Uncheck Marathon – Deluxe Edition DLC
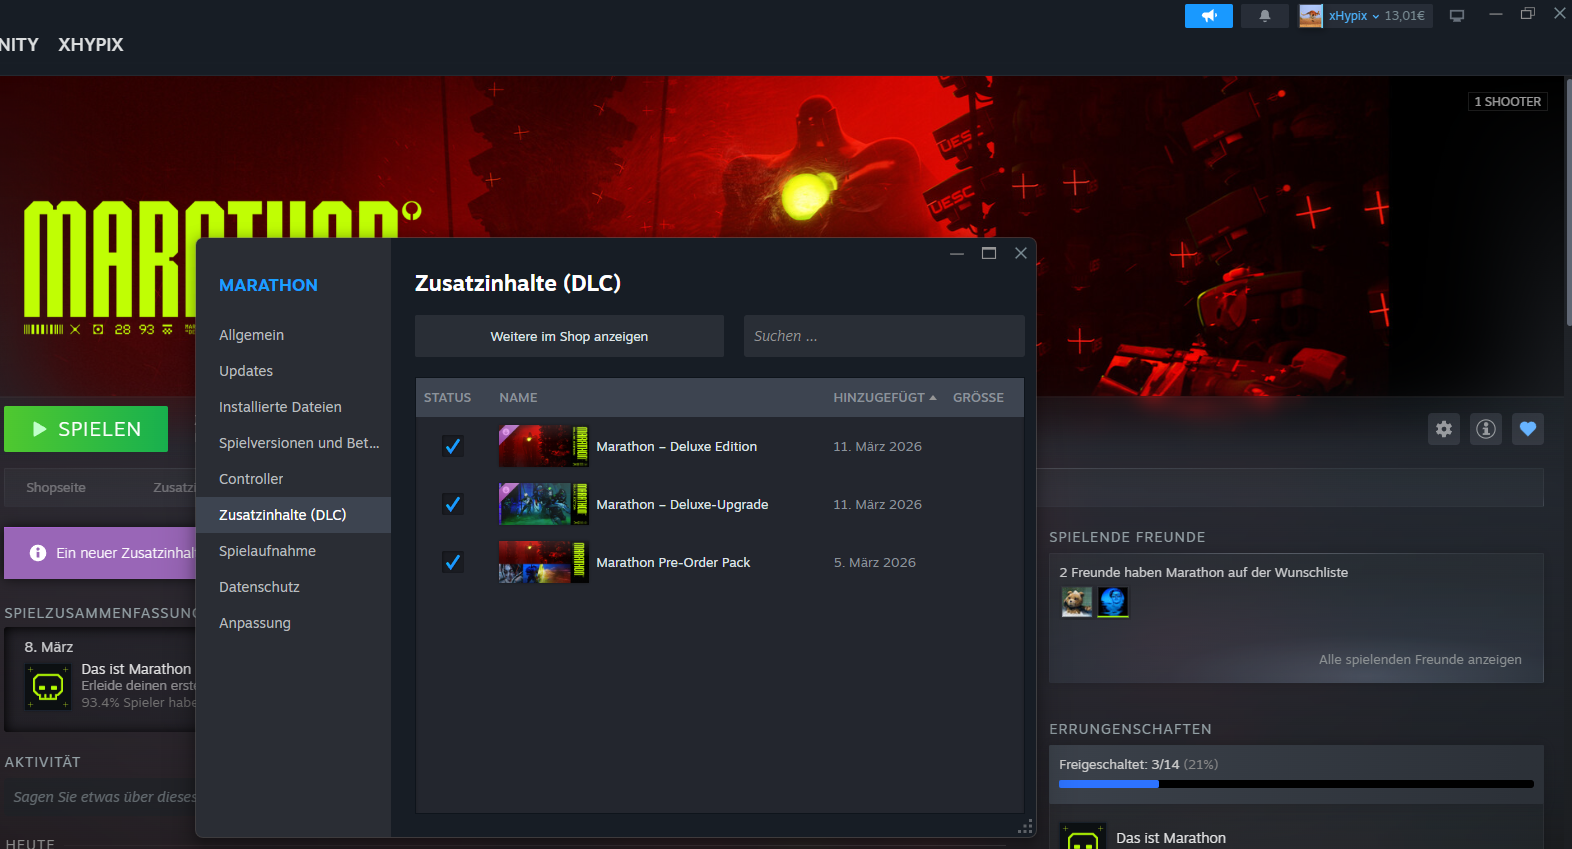This screenshot has height=849, width=1572. point(453,446)
